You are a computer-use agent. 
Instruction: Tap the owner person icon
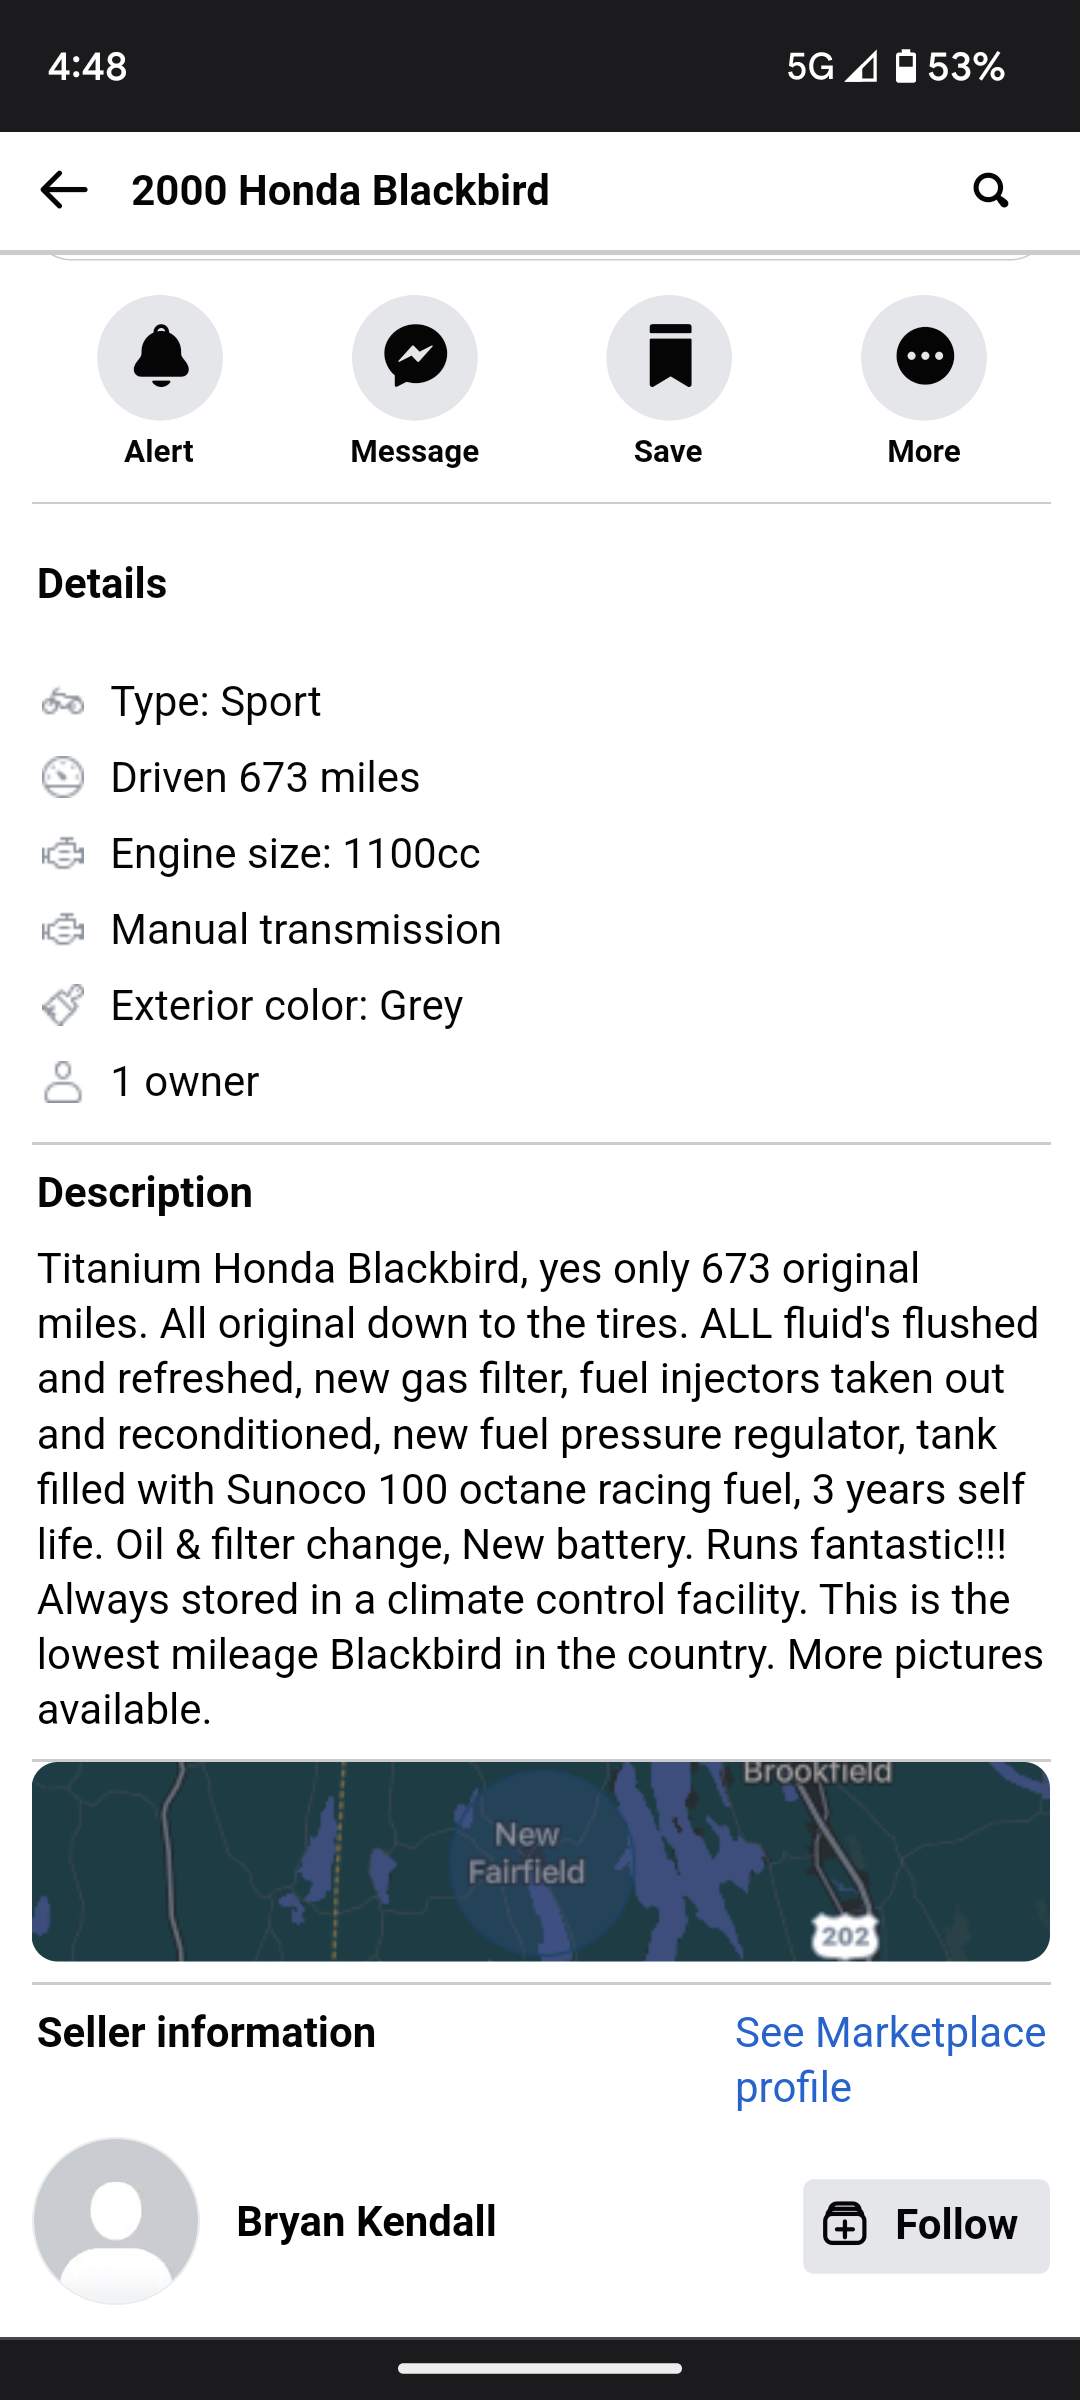pos(63,1082)
